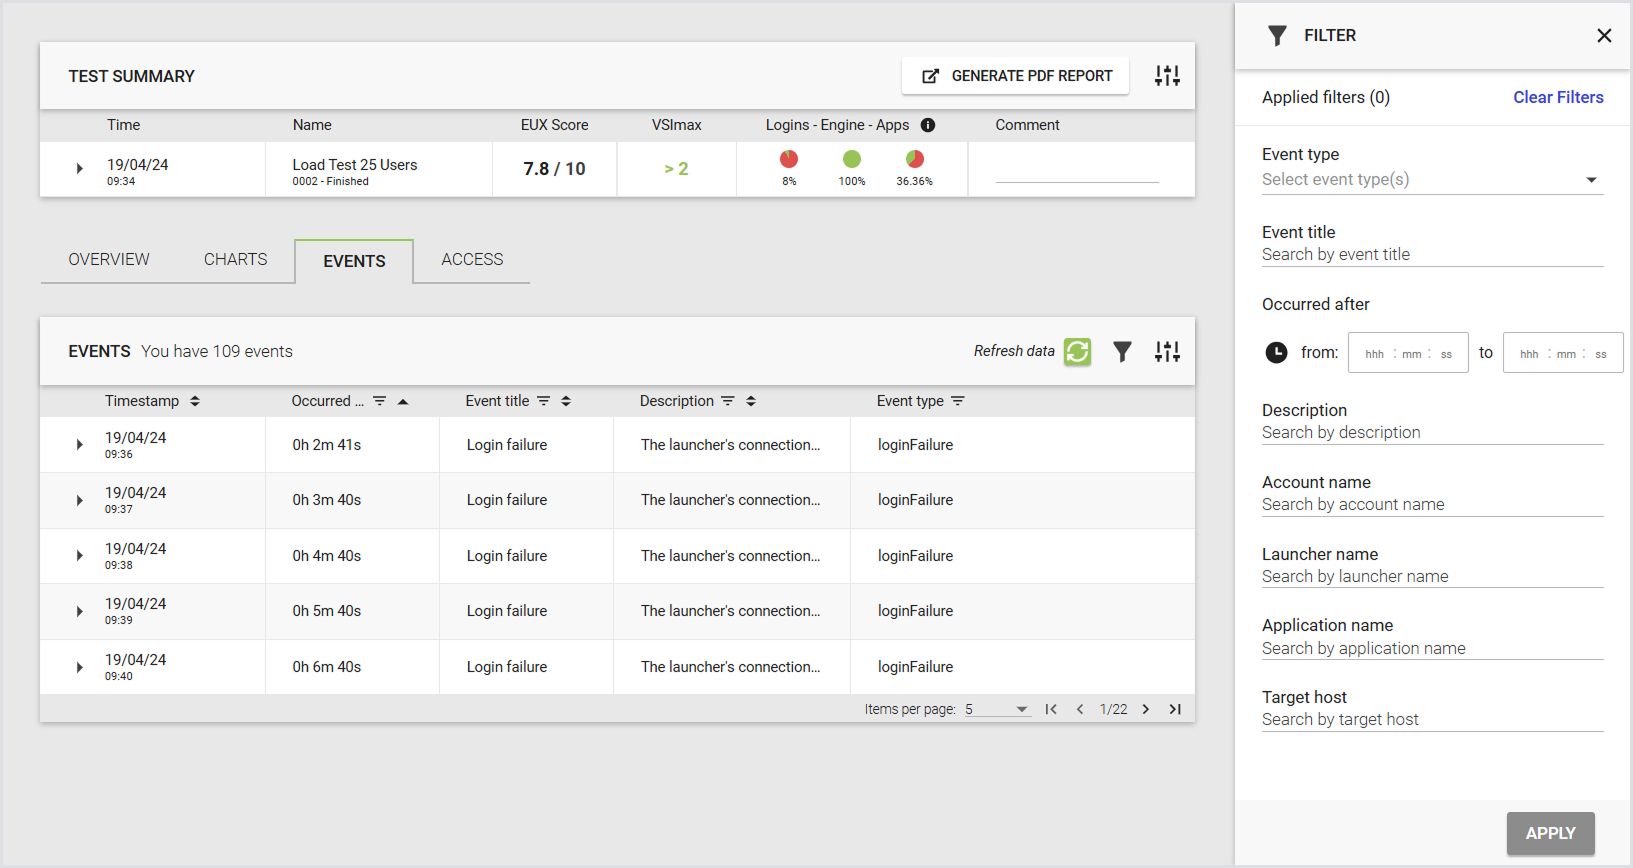1633x868 pixels.
Task: Click the Logins red pie chart indicator
Action: click(789, 159)
